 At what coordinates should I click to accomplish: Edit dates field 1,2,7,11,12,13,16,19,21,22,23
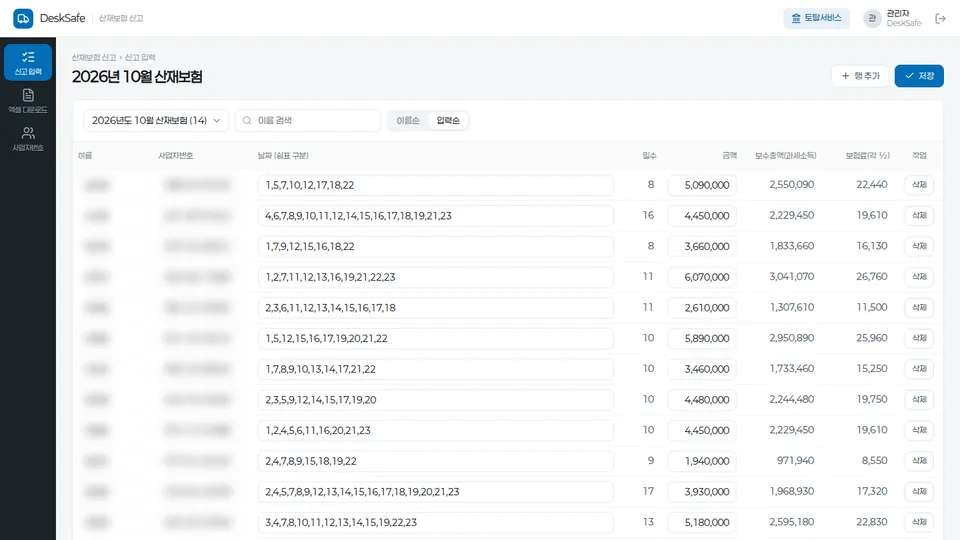tap(435, 277)
